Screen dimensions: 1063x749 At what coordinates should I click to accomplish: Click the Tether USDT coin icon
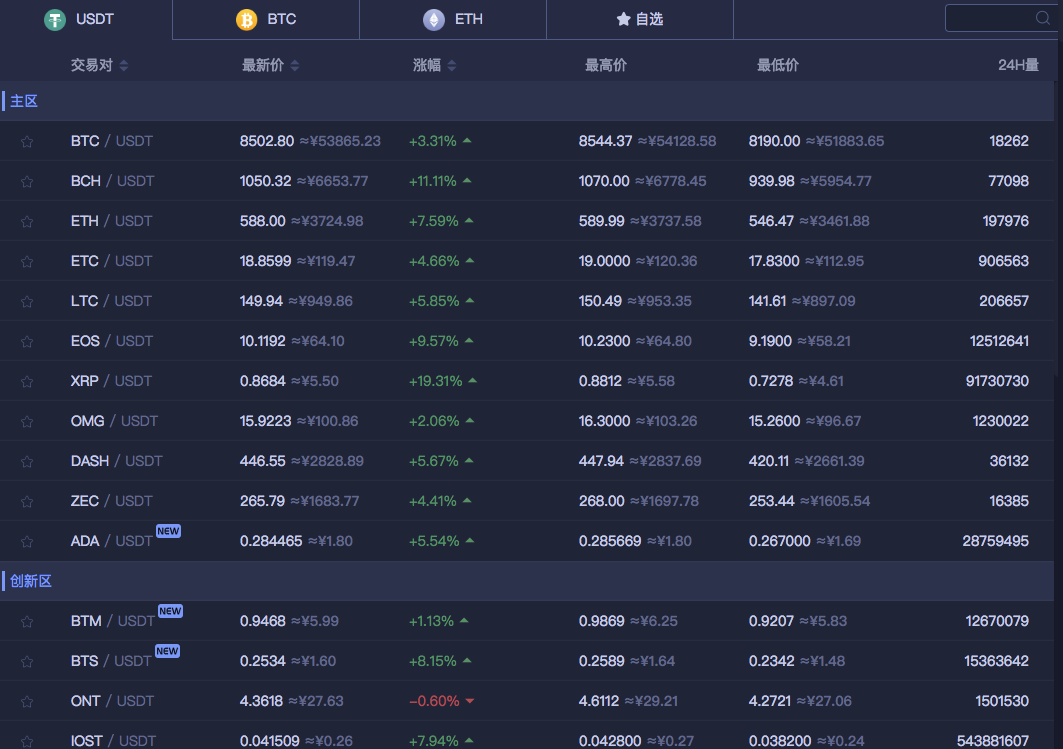[x=55, y=20]
